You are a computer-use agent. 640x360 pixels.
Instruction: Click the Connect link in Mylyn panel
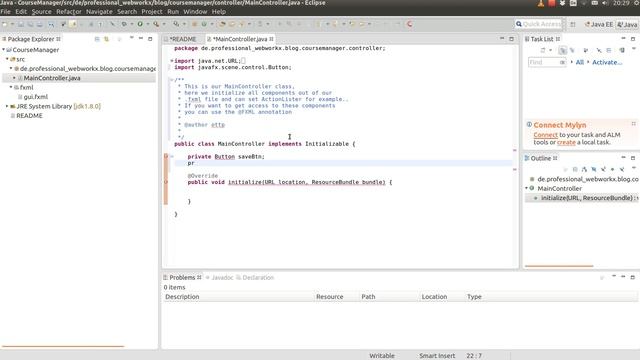(545, 135)
